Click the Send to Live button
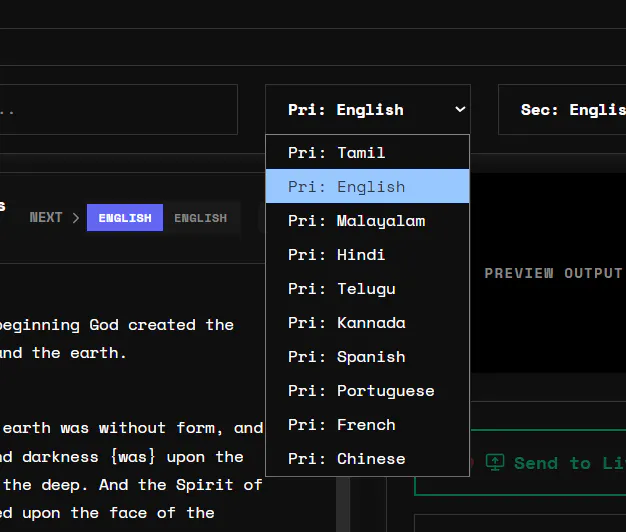The image size is (626, 532). (521, 463)
